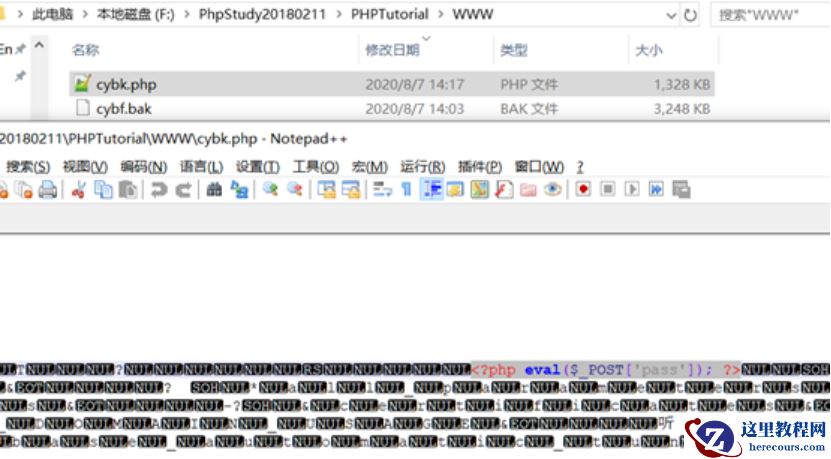Sort by 大小 column header
Screen dimensions: 831x459
(649, 50)
